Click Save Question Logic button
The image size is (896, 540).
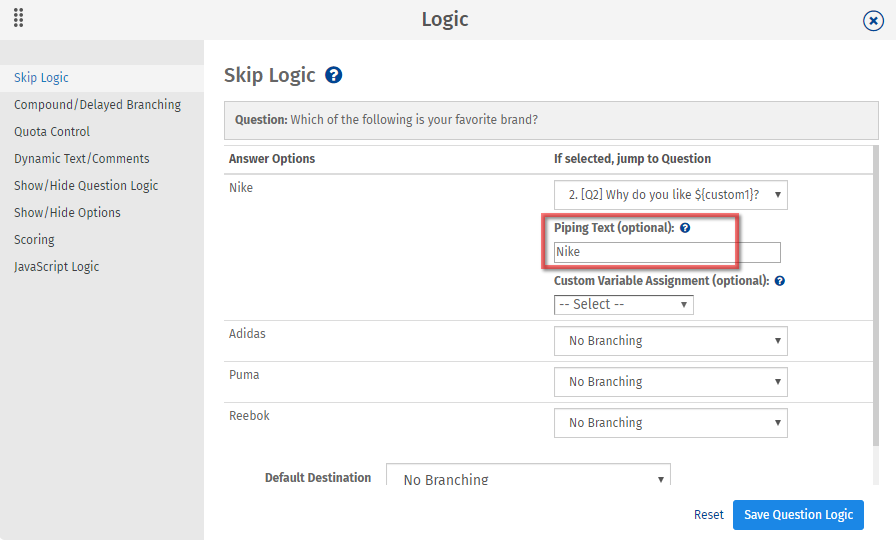[x=798, y=515]
